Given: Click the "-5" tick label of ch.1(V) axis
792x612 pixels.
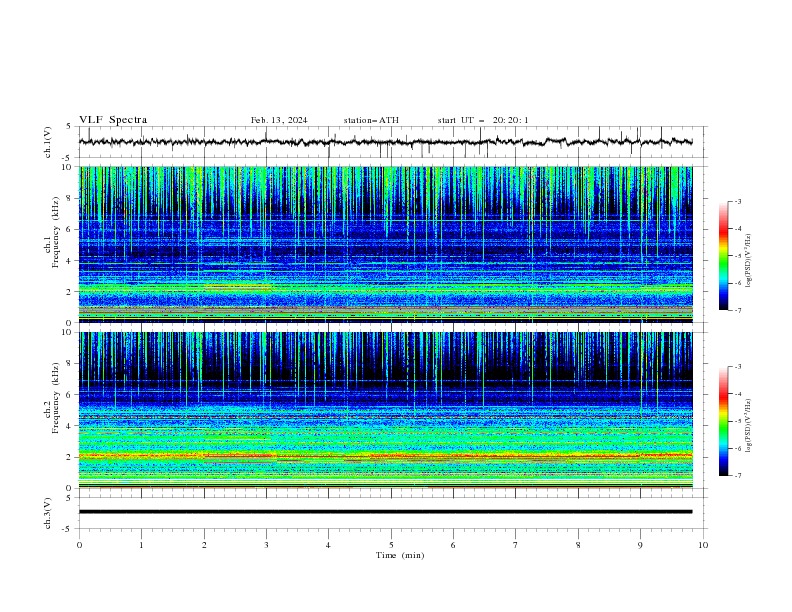Looking at the screenshot, I should (67, 158).
